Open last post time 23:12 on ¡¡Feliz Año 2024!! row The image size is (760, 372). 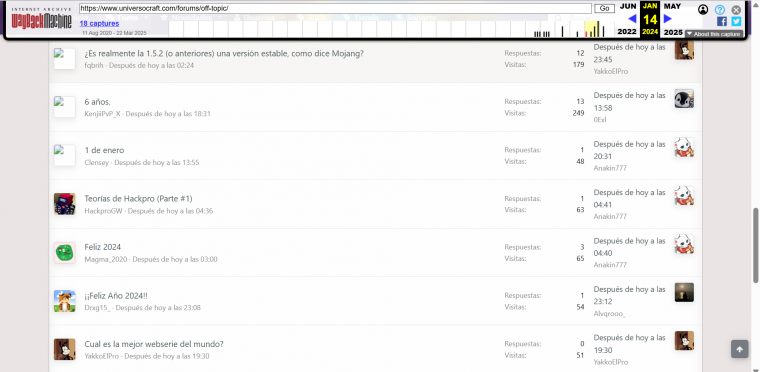click(x=630, y=295)
